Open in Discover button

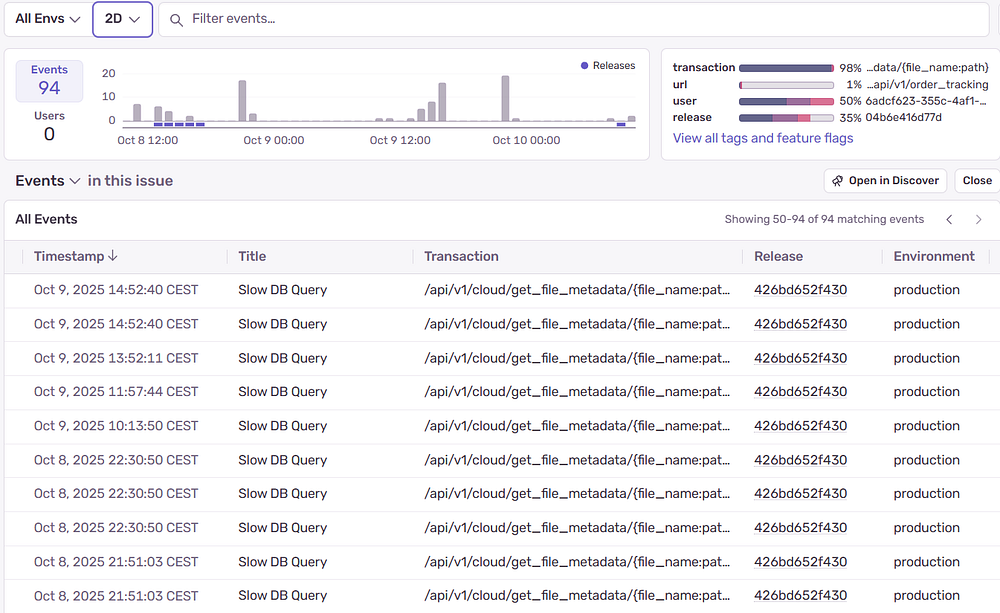point(885,181)
